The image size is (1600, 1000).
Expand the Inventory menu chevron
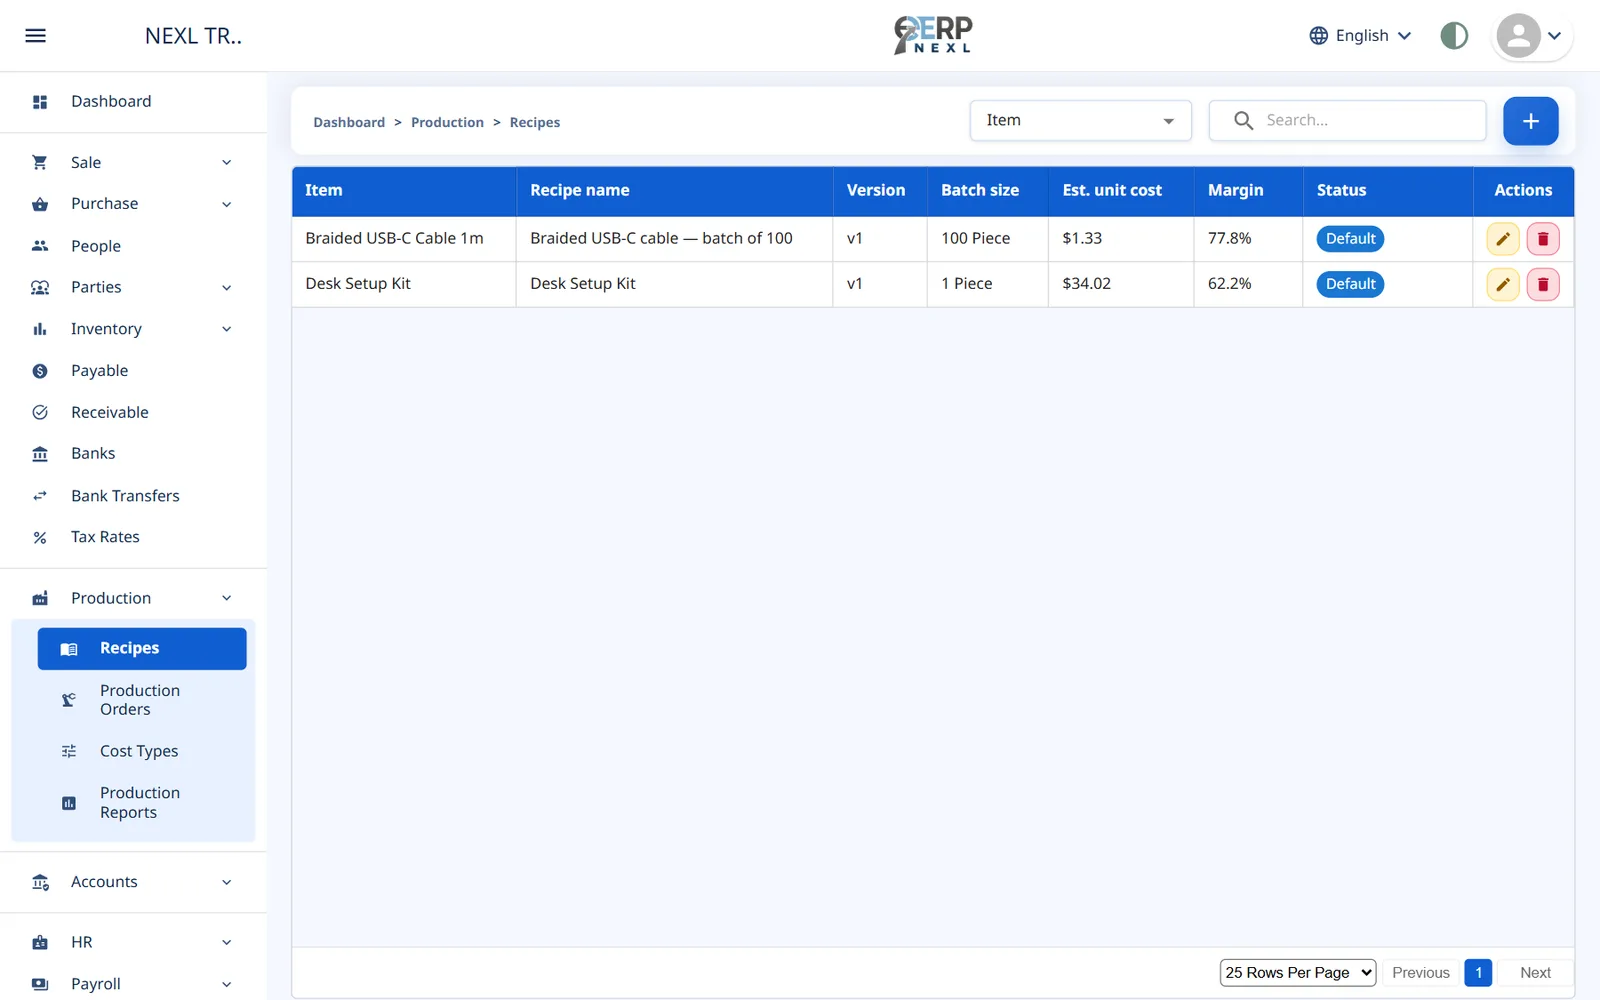tap(227, 329)
